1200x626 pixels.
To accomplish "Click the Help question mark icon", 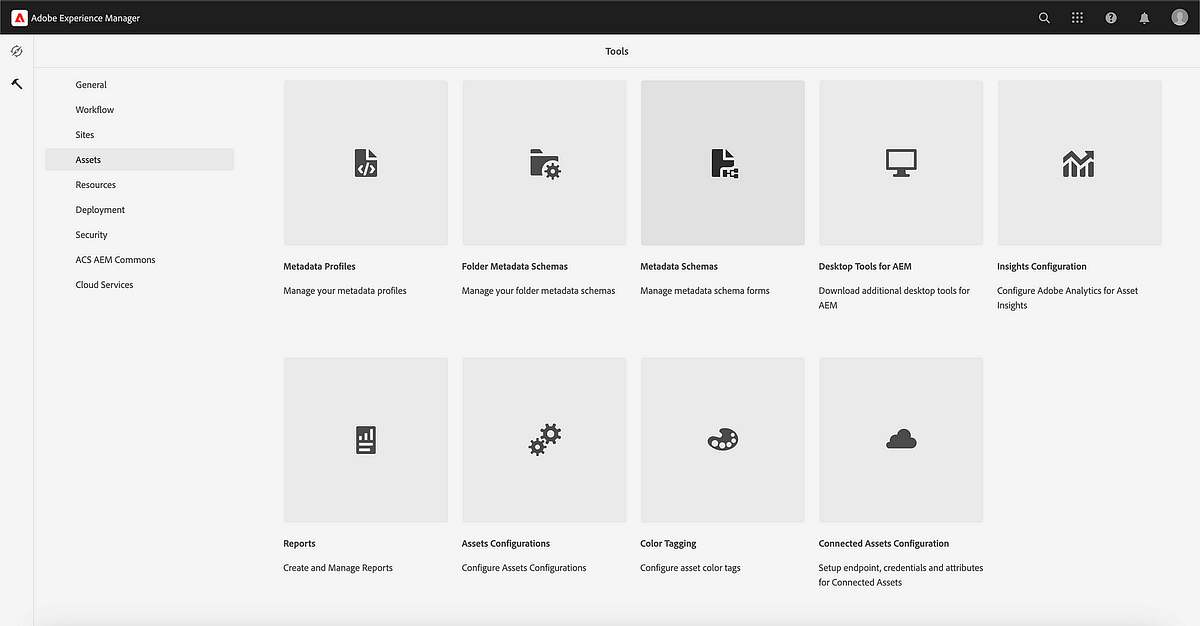I will click(x=1110, y=17).
